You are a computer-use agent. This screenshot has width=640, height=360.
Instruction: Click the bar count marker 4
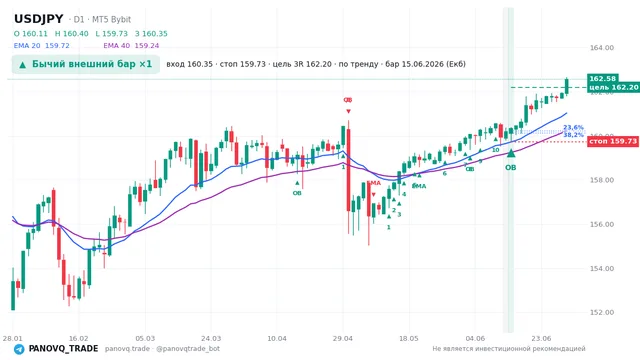404,194
